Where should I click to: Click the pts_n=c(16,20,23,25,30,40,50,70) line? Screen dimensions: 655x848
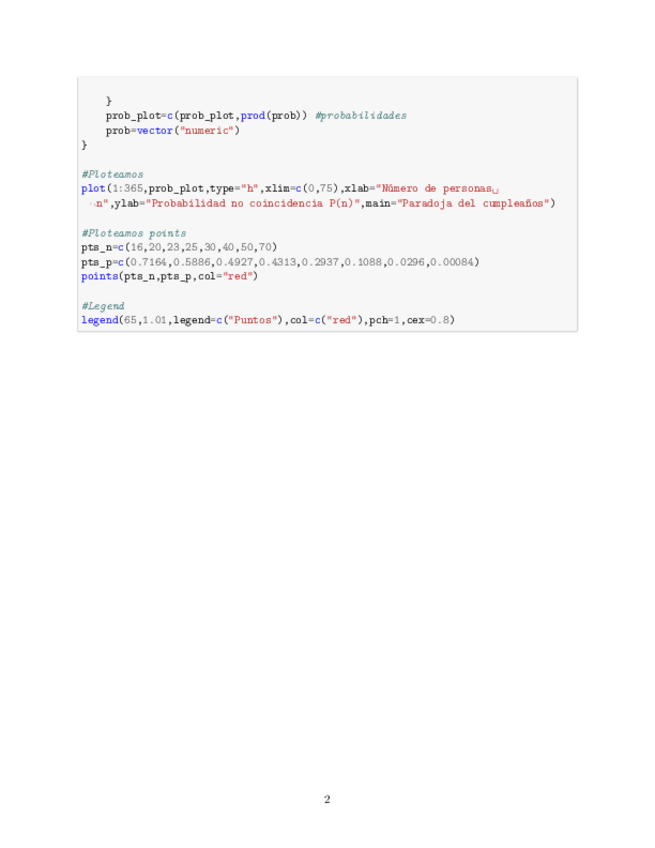(179, 247)
